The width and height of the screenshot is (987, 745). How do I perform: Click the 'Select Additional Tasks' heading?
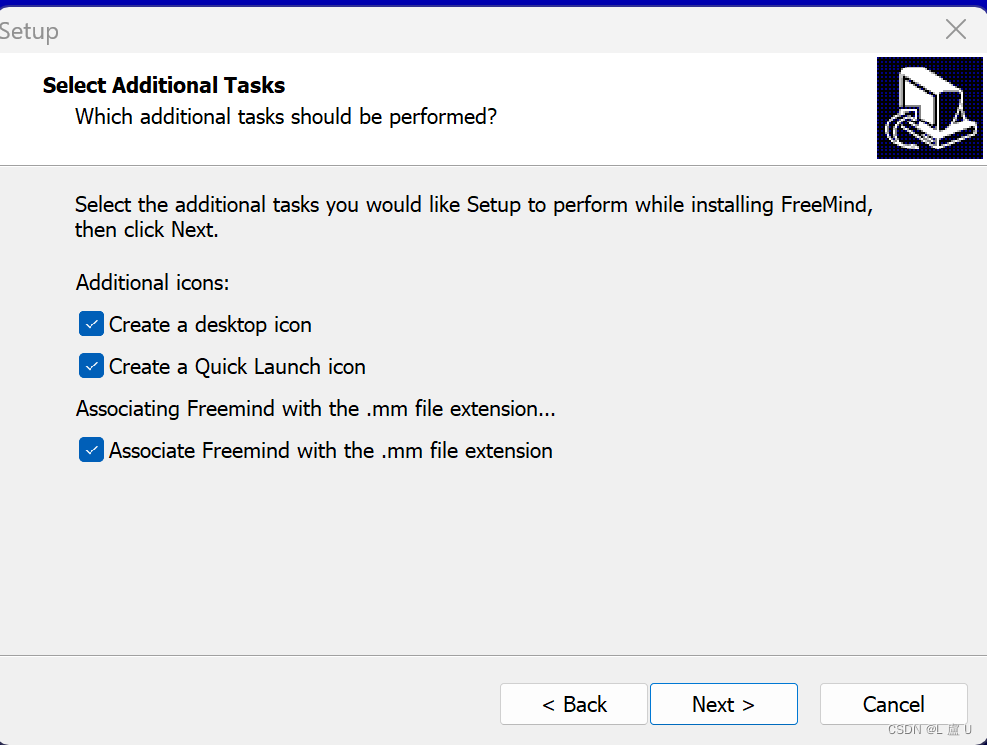164,86
